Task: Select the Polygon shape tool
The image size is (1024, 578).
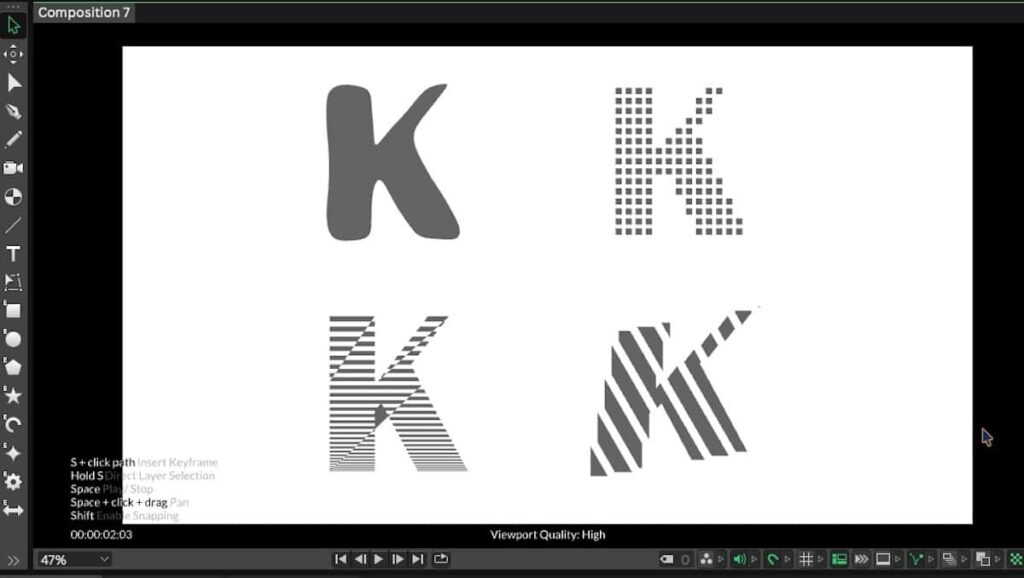Action: click(x=13, y=368)
